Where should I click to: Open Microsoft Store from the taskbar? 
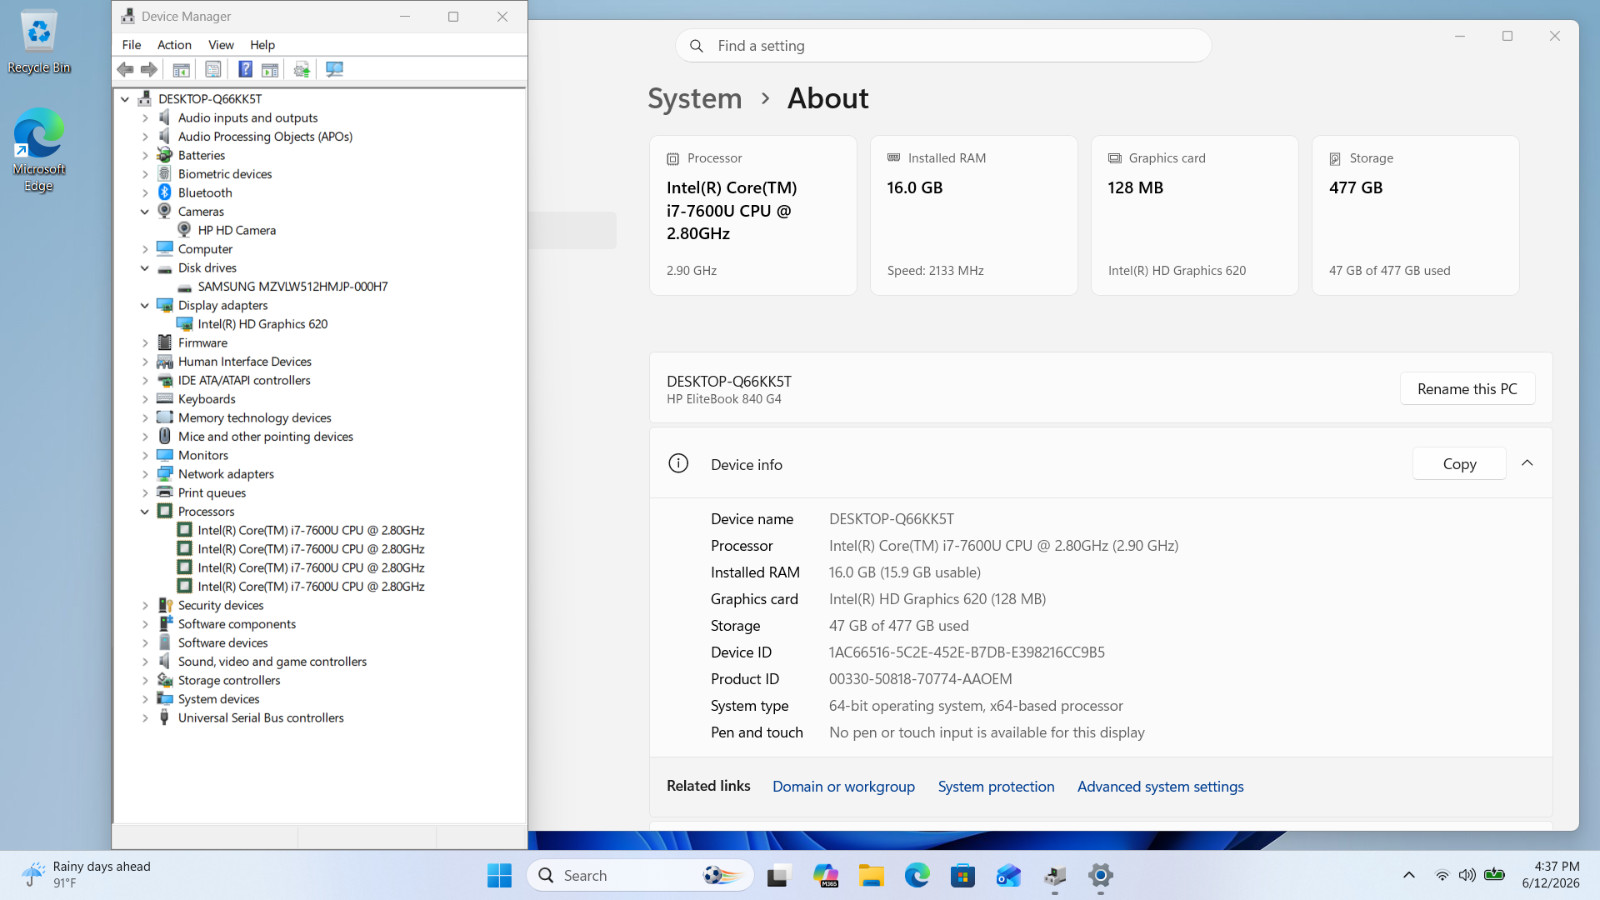coord(963,876)
